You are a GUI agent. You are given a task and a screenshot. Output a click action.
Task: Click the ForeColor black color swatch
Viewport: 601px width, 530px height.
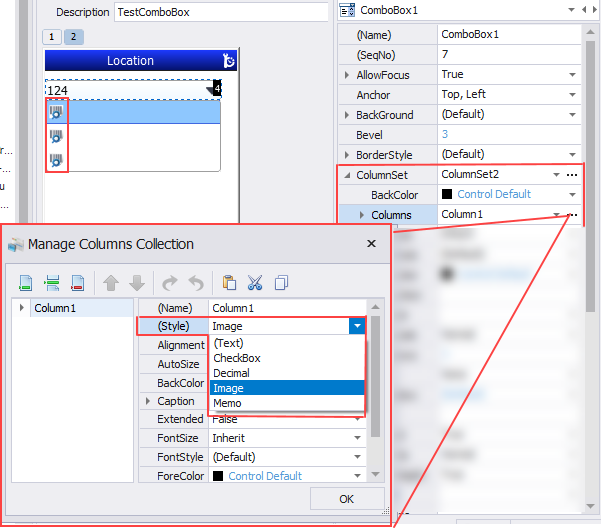(218, 476)
